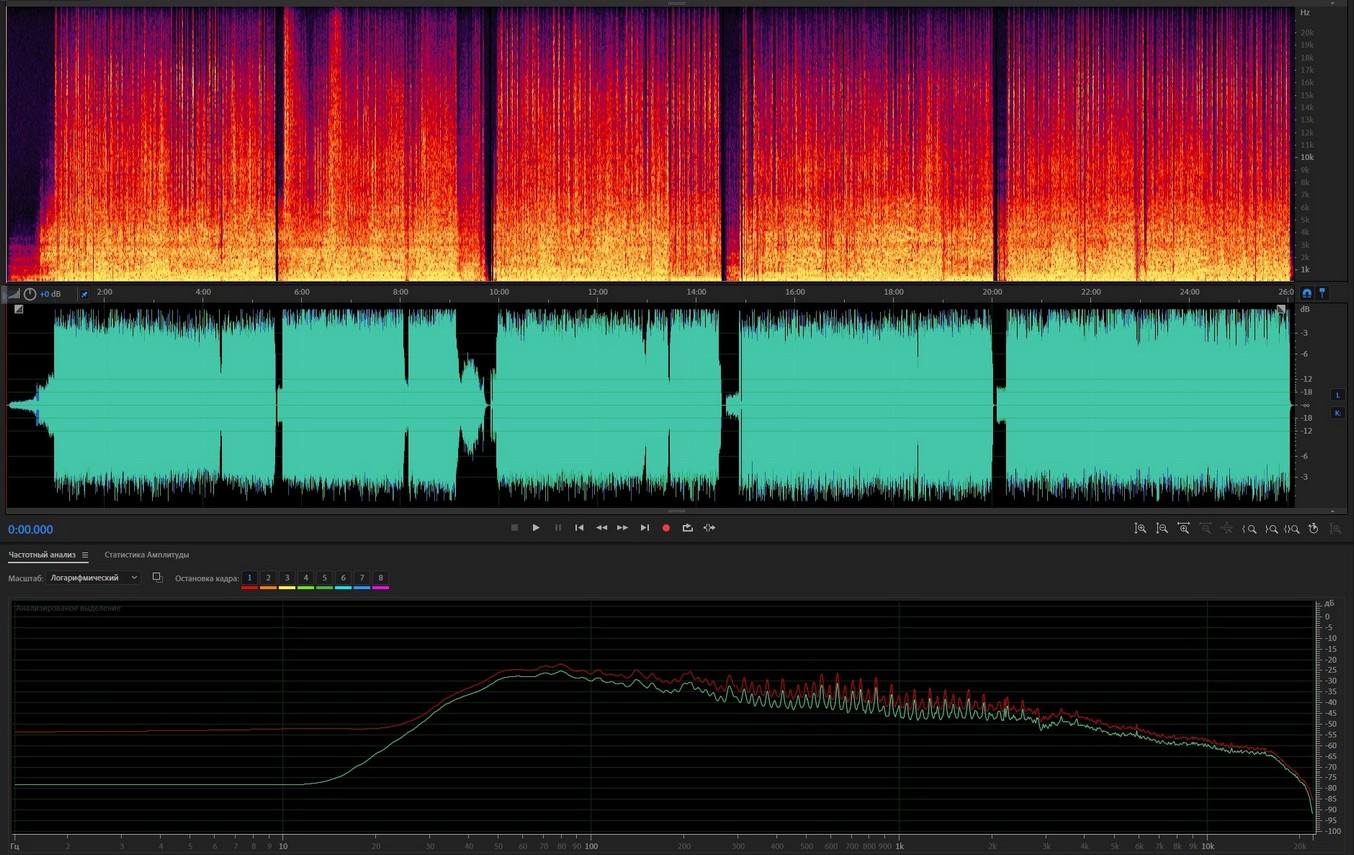
Task: Click the Fade In handle on waveform
Action: [x=18, y=309]
